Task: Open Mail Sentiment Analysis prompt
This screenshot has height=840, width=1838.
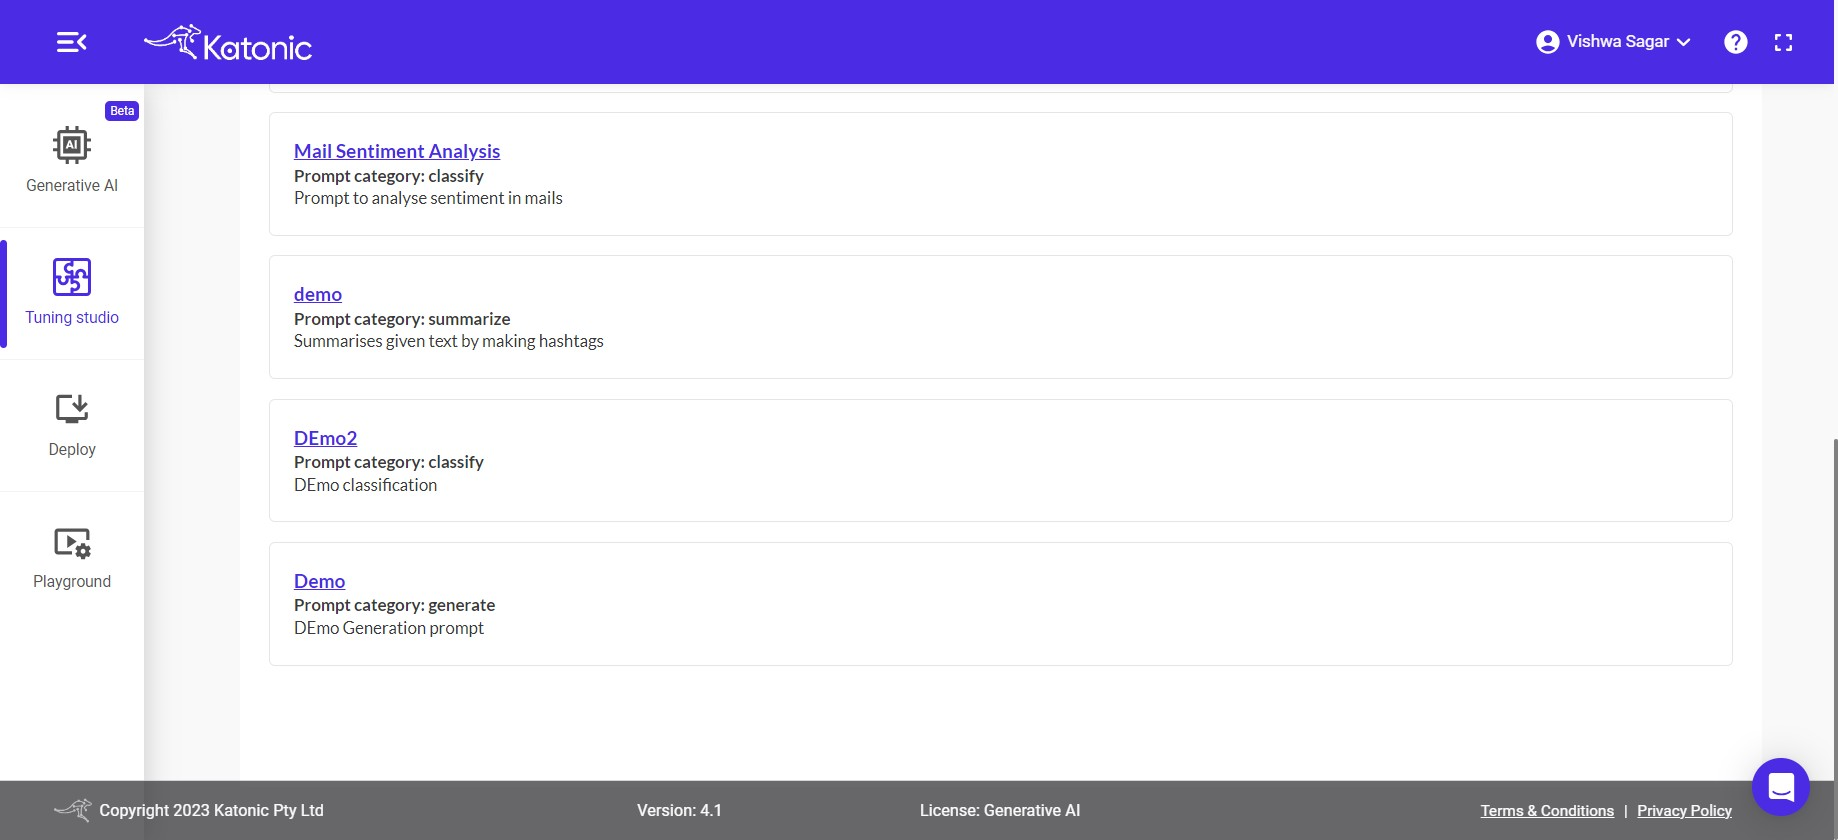Action: [x=397, y=151]
